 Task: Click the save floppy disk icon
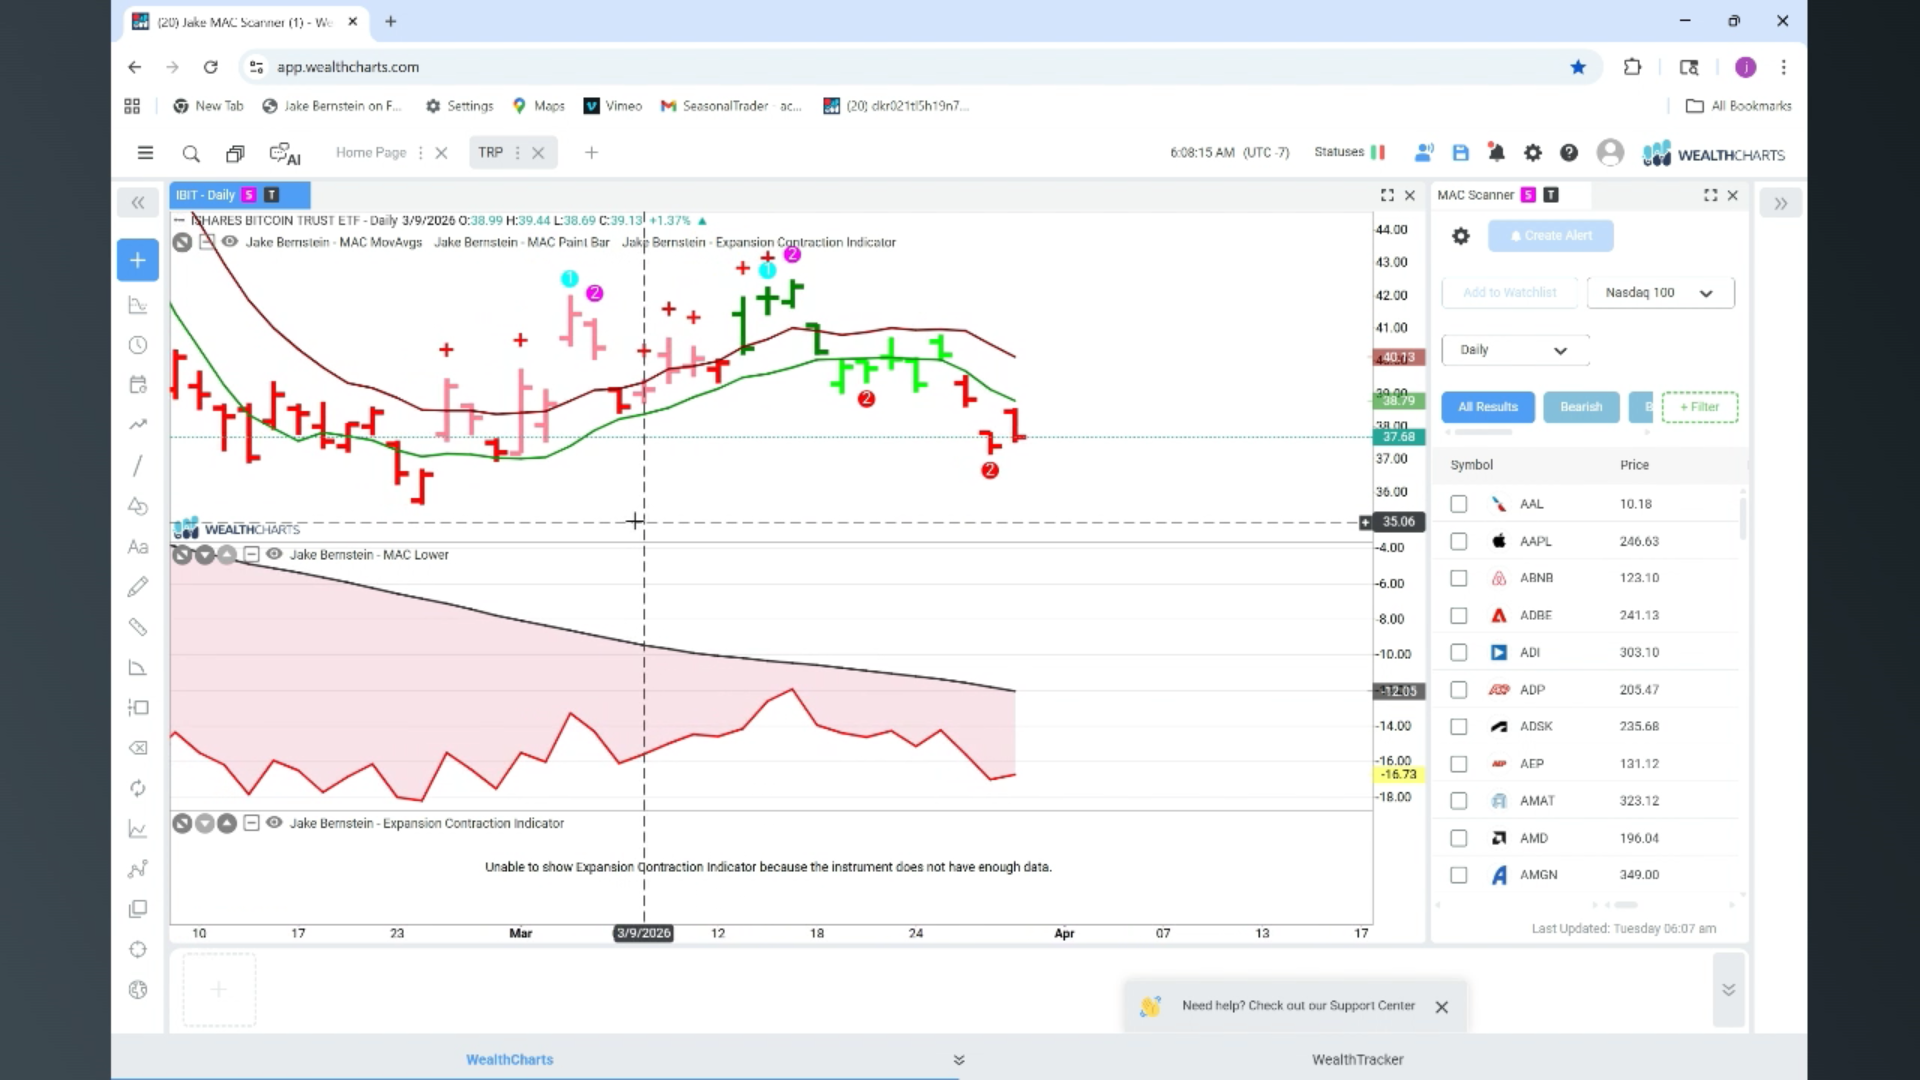click(1460, 153)
